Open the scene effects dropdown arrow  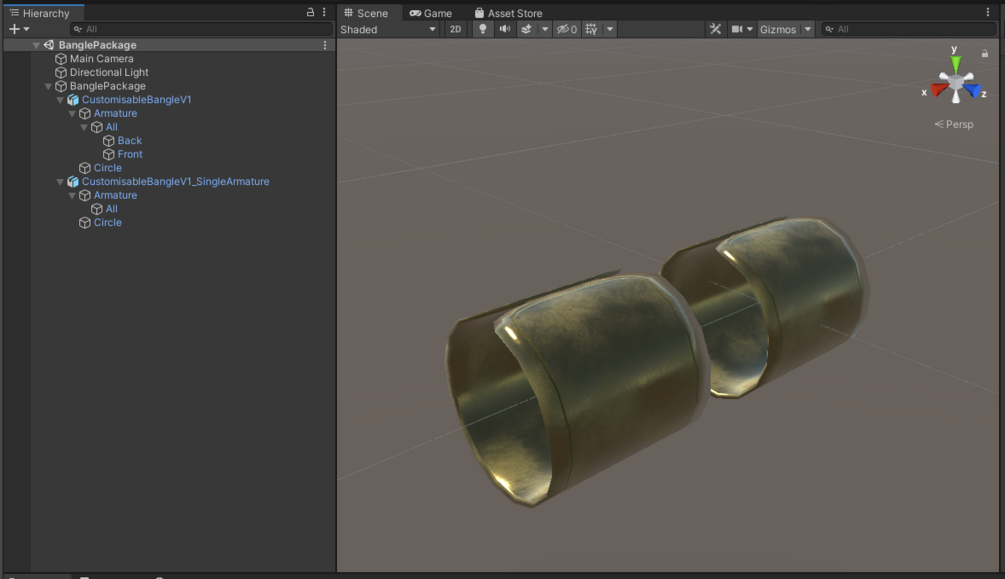tap(545, 29)
